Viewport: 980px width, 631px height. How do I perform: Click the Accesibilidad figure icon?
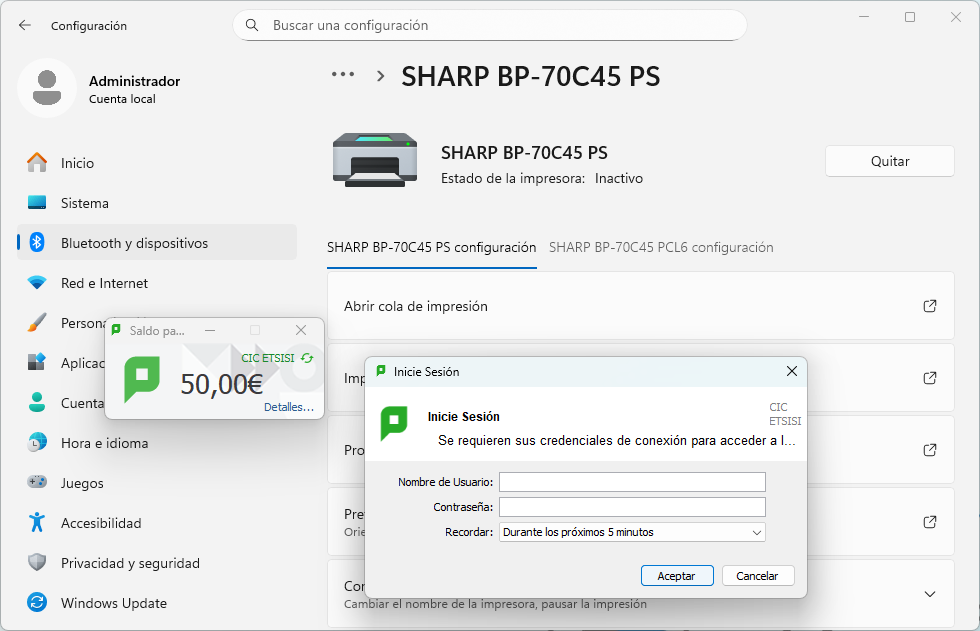click(37, 522)
